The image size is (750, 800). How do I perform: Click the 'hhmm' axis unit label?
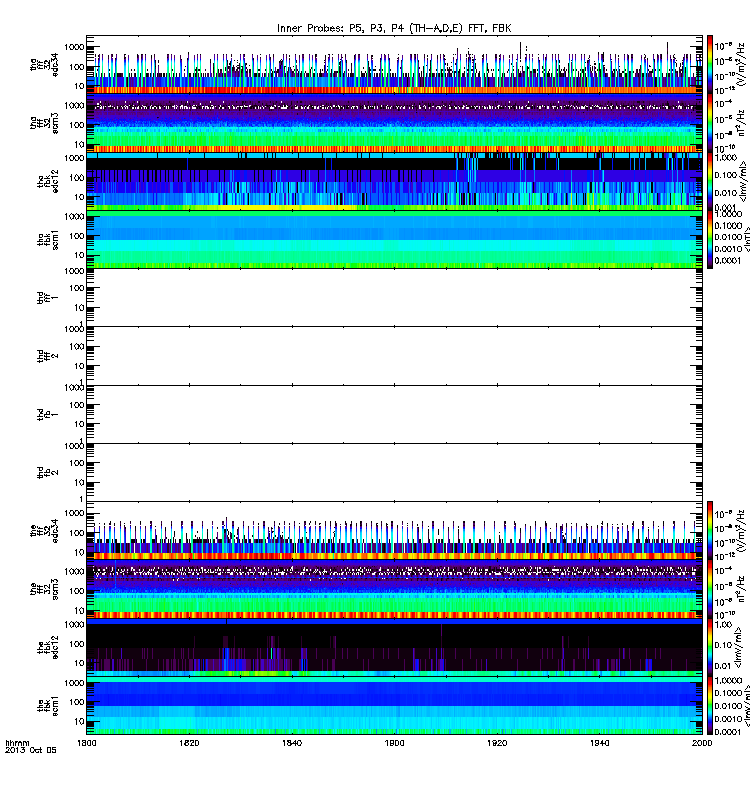click(x=17, y=743)
